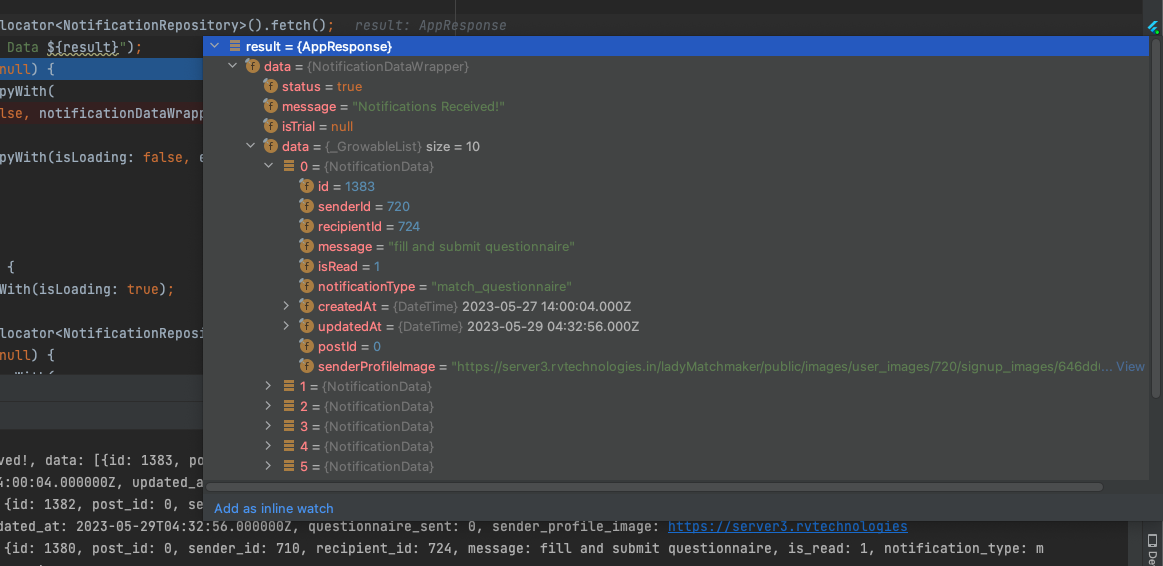Select message "fill and submit questionnaire" row
1163x566 pixels.
tap(676, 246)
